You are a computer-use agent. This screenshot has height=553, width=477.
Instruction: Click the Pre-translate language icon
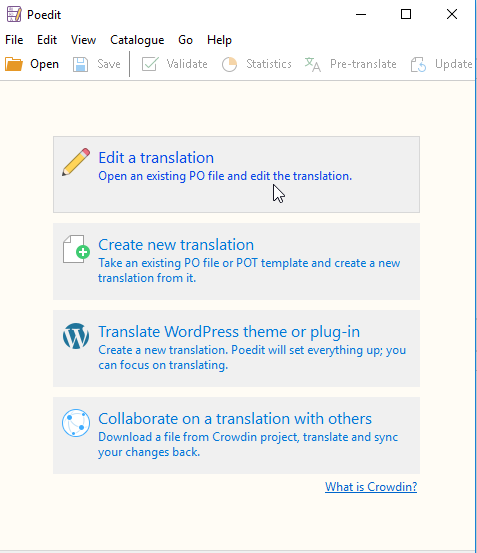[x=312, y=65]
